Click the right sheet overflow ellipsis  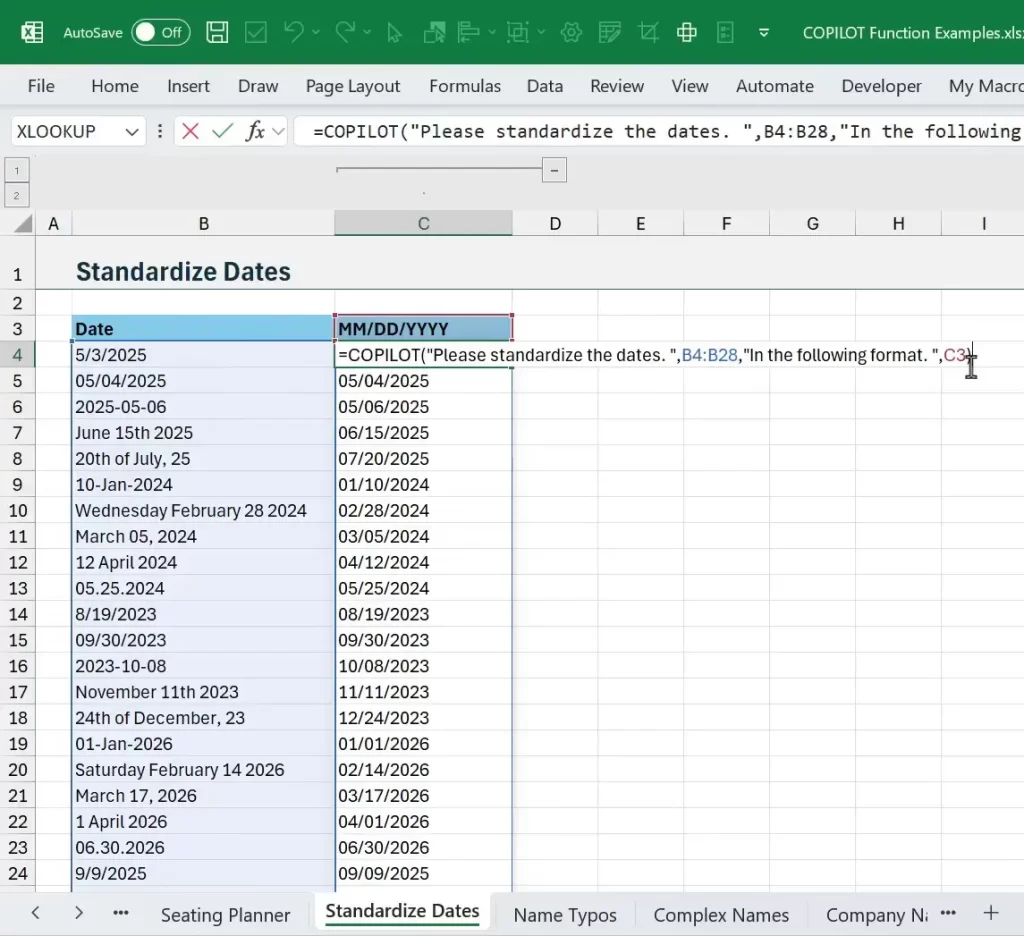(948, 913)
